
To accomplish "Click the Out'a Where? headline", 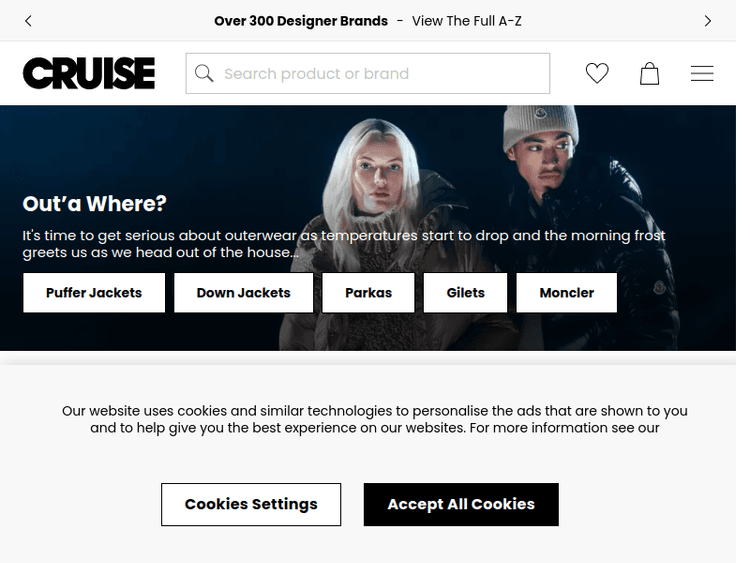I will pos(95,204).
